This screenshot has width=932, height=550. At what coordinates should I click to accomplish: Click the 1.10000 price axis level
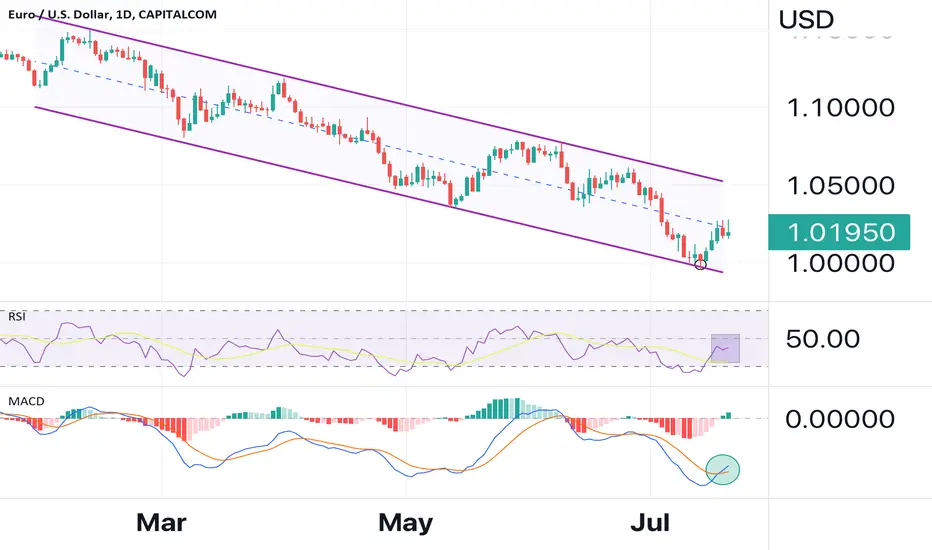(x=840, y=108)
